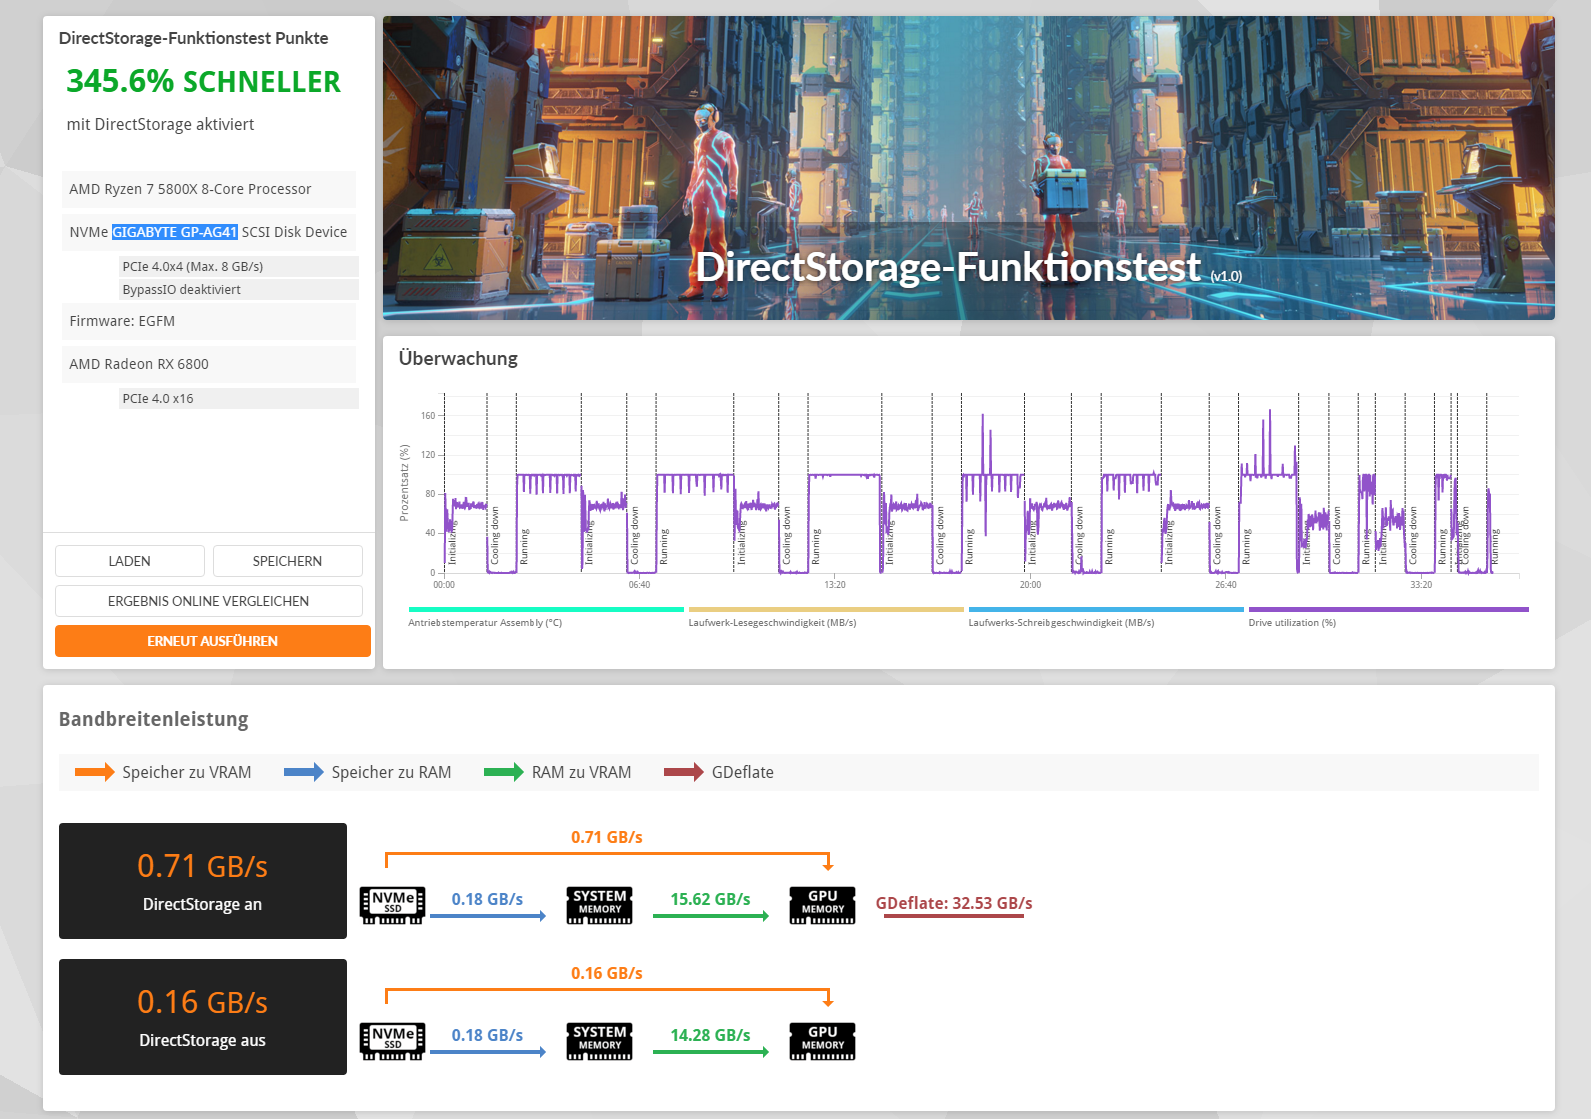Viewport: 1591px width, 1119px height.
Task: Toggle Laufwerks-Schreibgeschwindigkeit legend series
Action: coord(1106,616)
